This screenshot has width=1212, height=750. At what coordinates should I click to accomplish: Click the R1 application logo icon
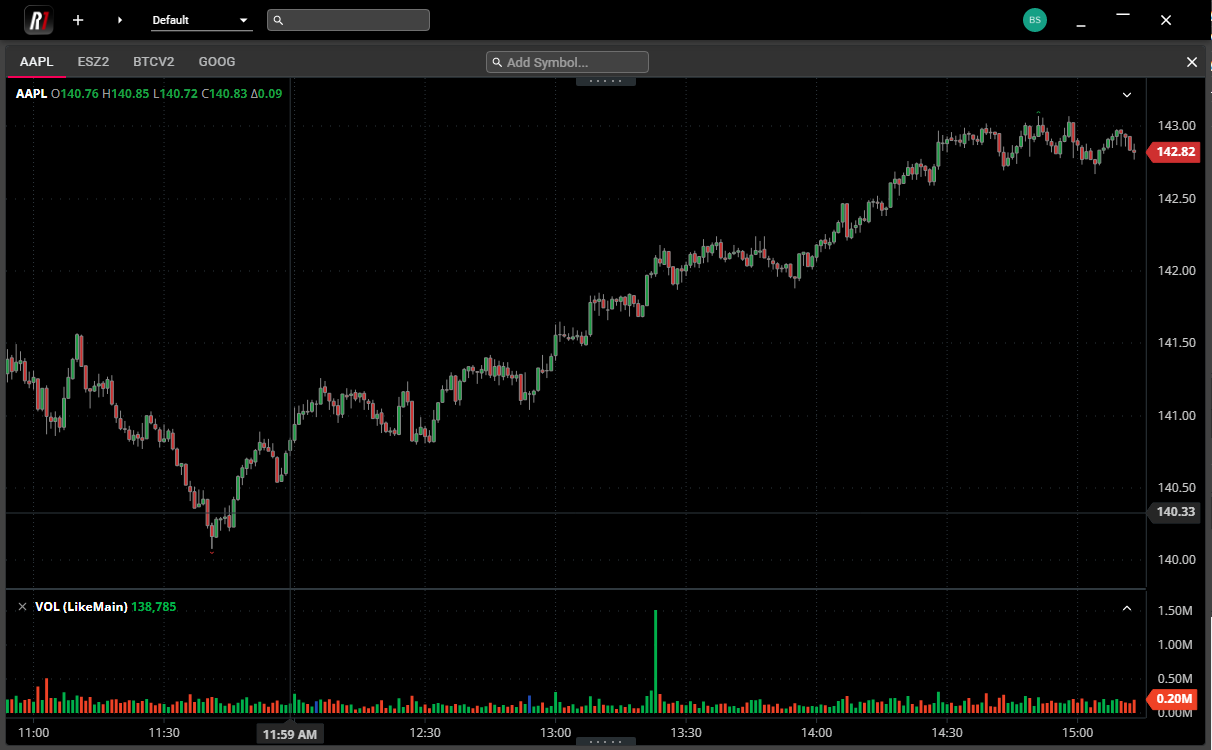[x=39, y=20]
